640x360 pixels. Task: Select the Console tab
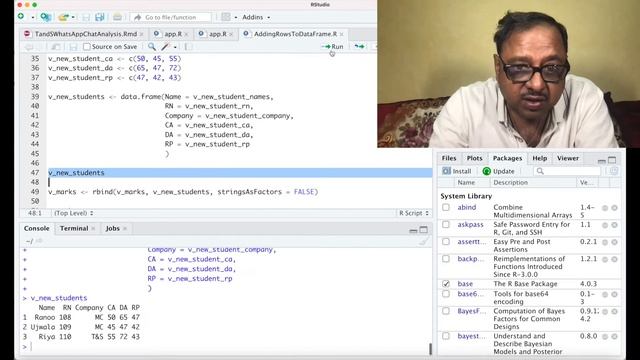tap(36, 229)
